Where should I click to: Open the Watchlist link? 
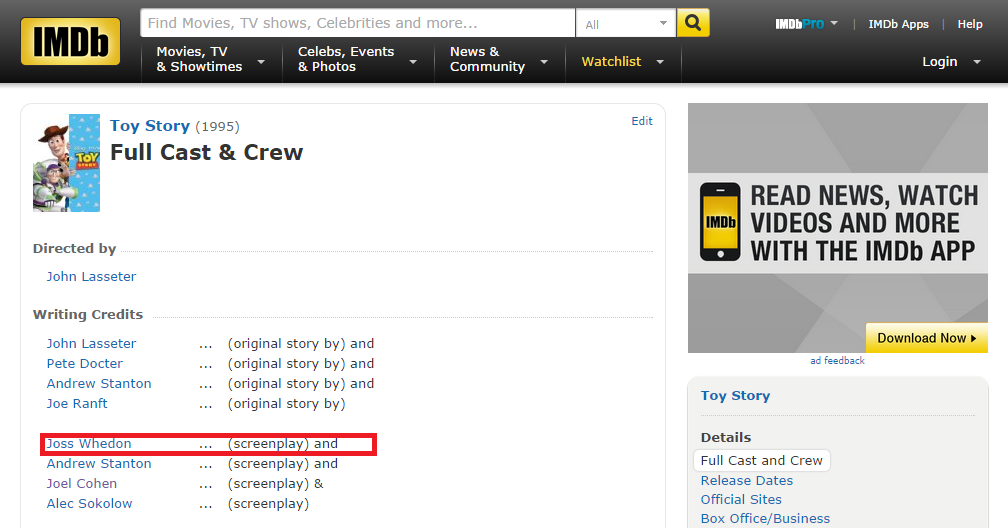[x=611, y=62]
